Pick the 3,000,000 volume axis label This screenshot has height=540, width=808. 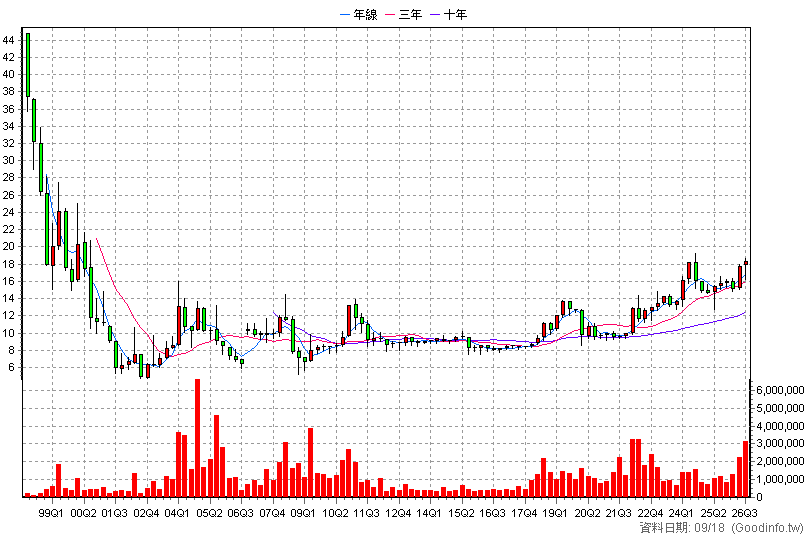(780, 444)
